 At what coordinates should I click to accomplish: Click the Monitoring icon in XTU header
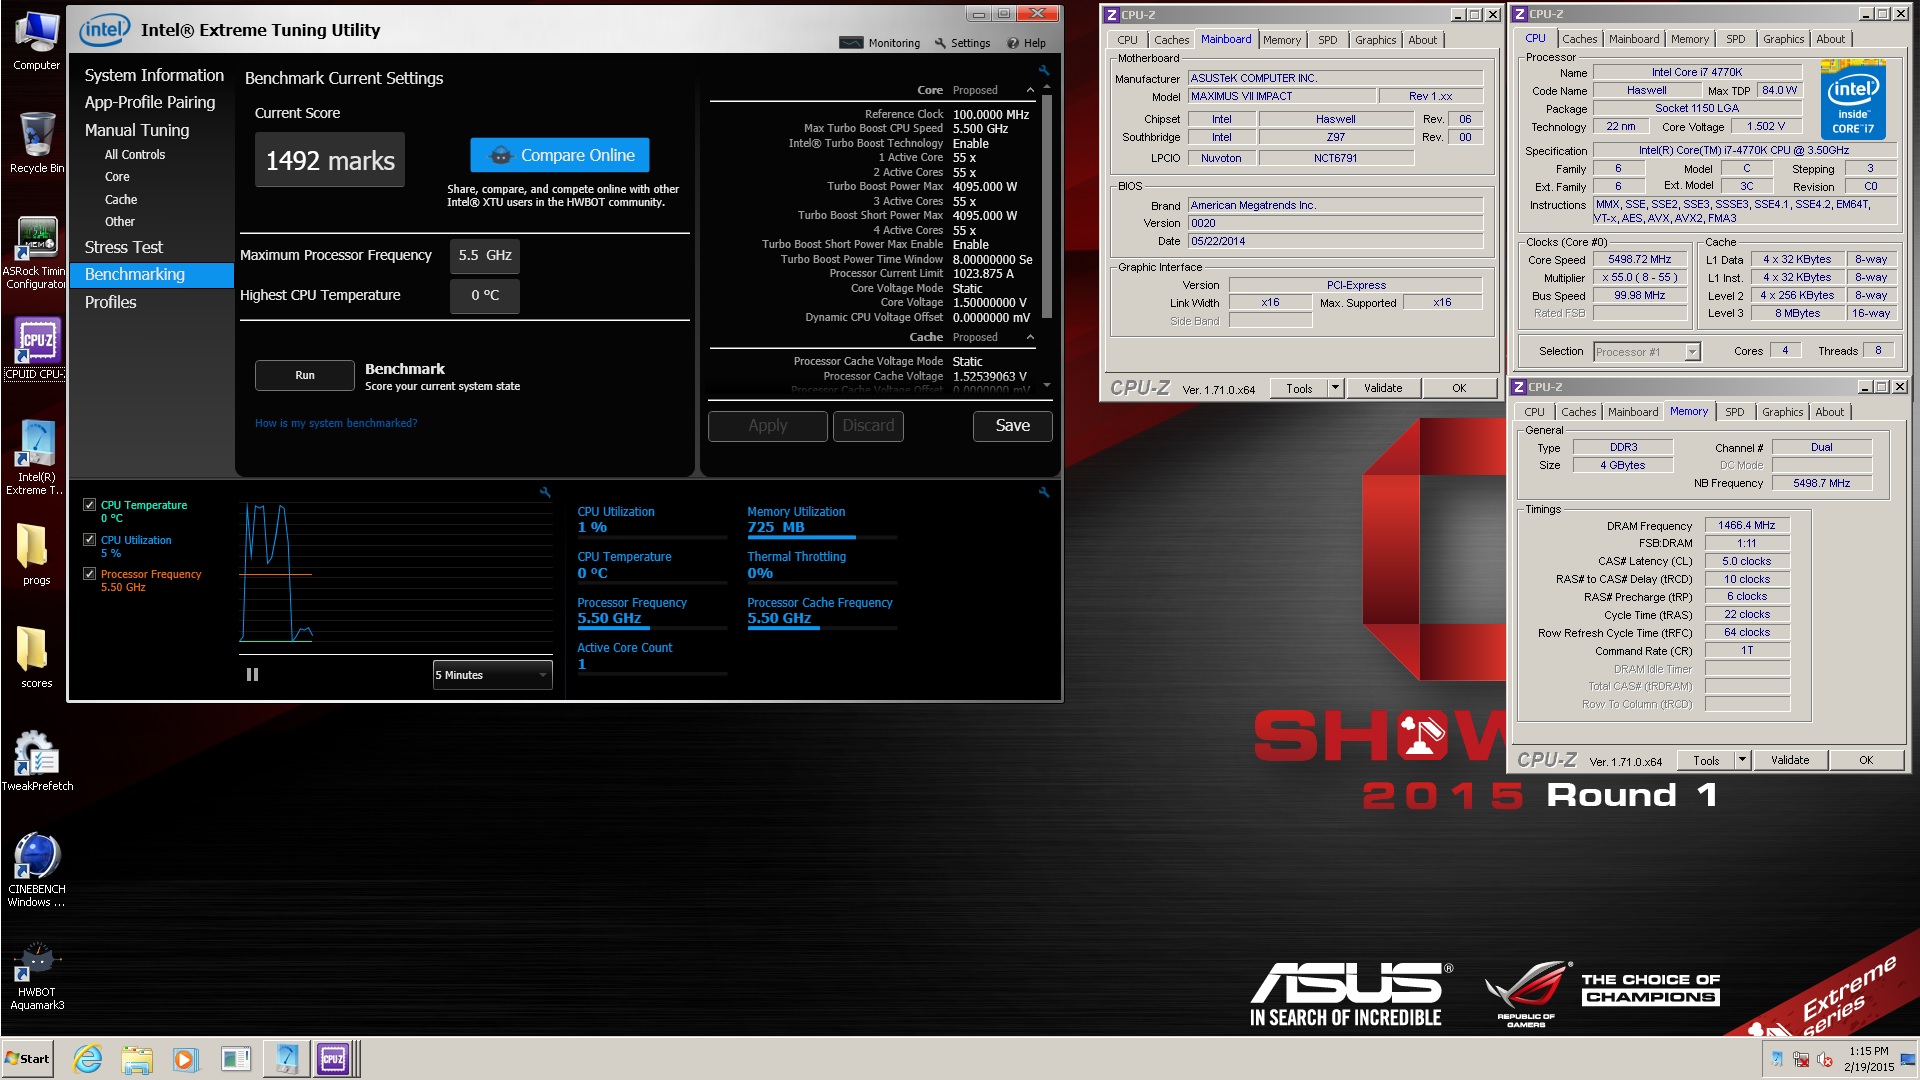click(x=851, y=43)
